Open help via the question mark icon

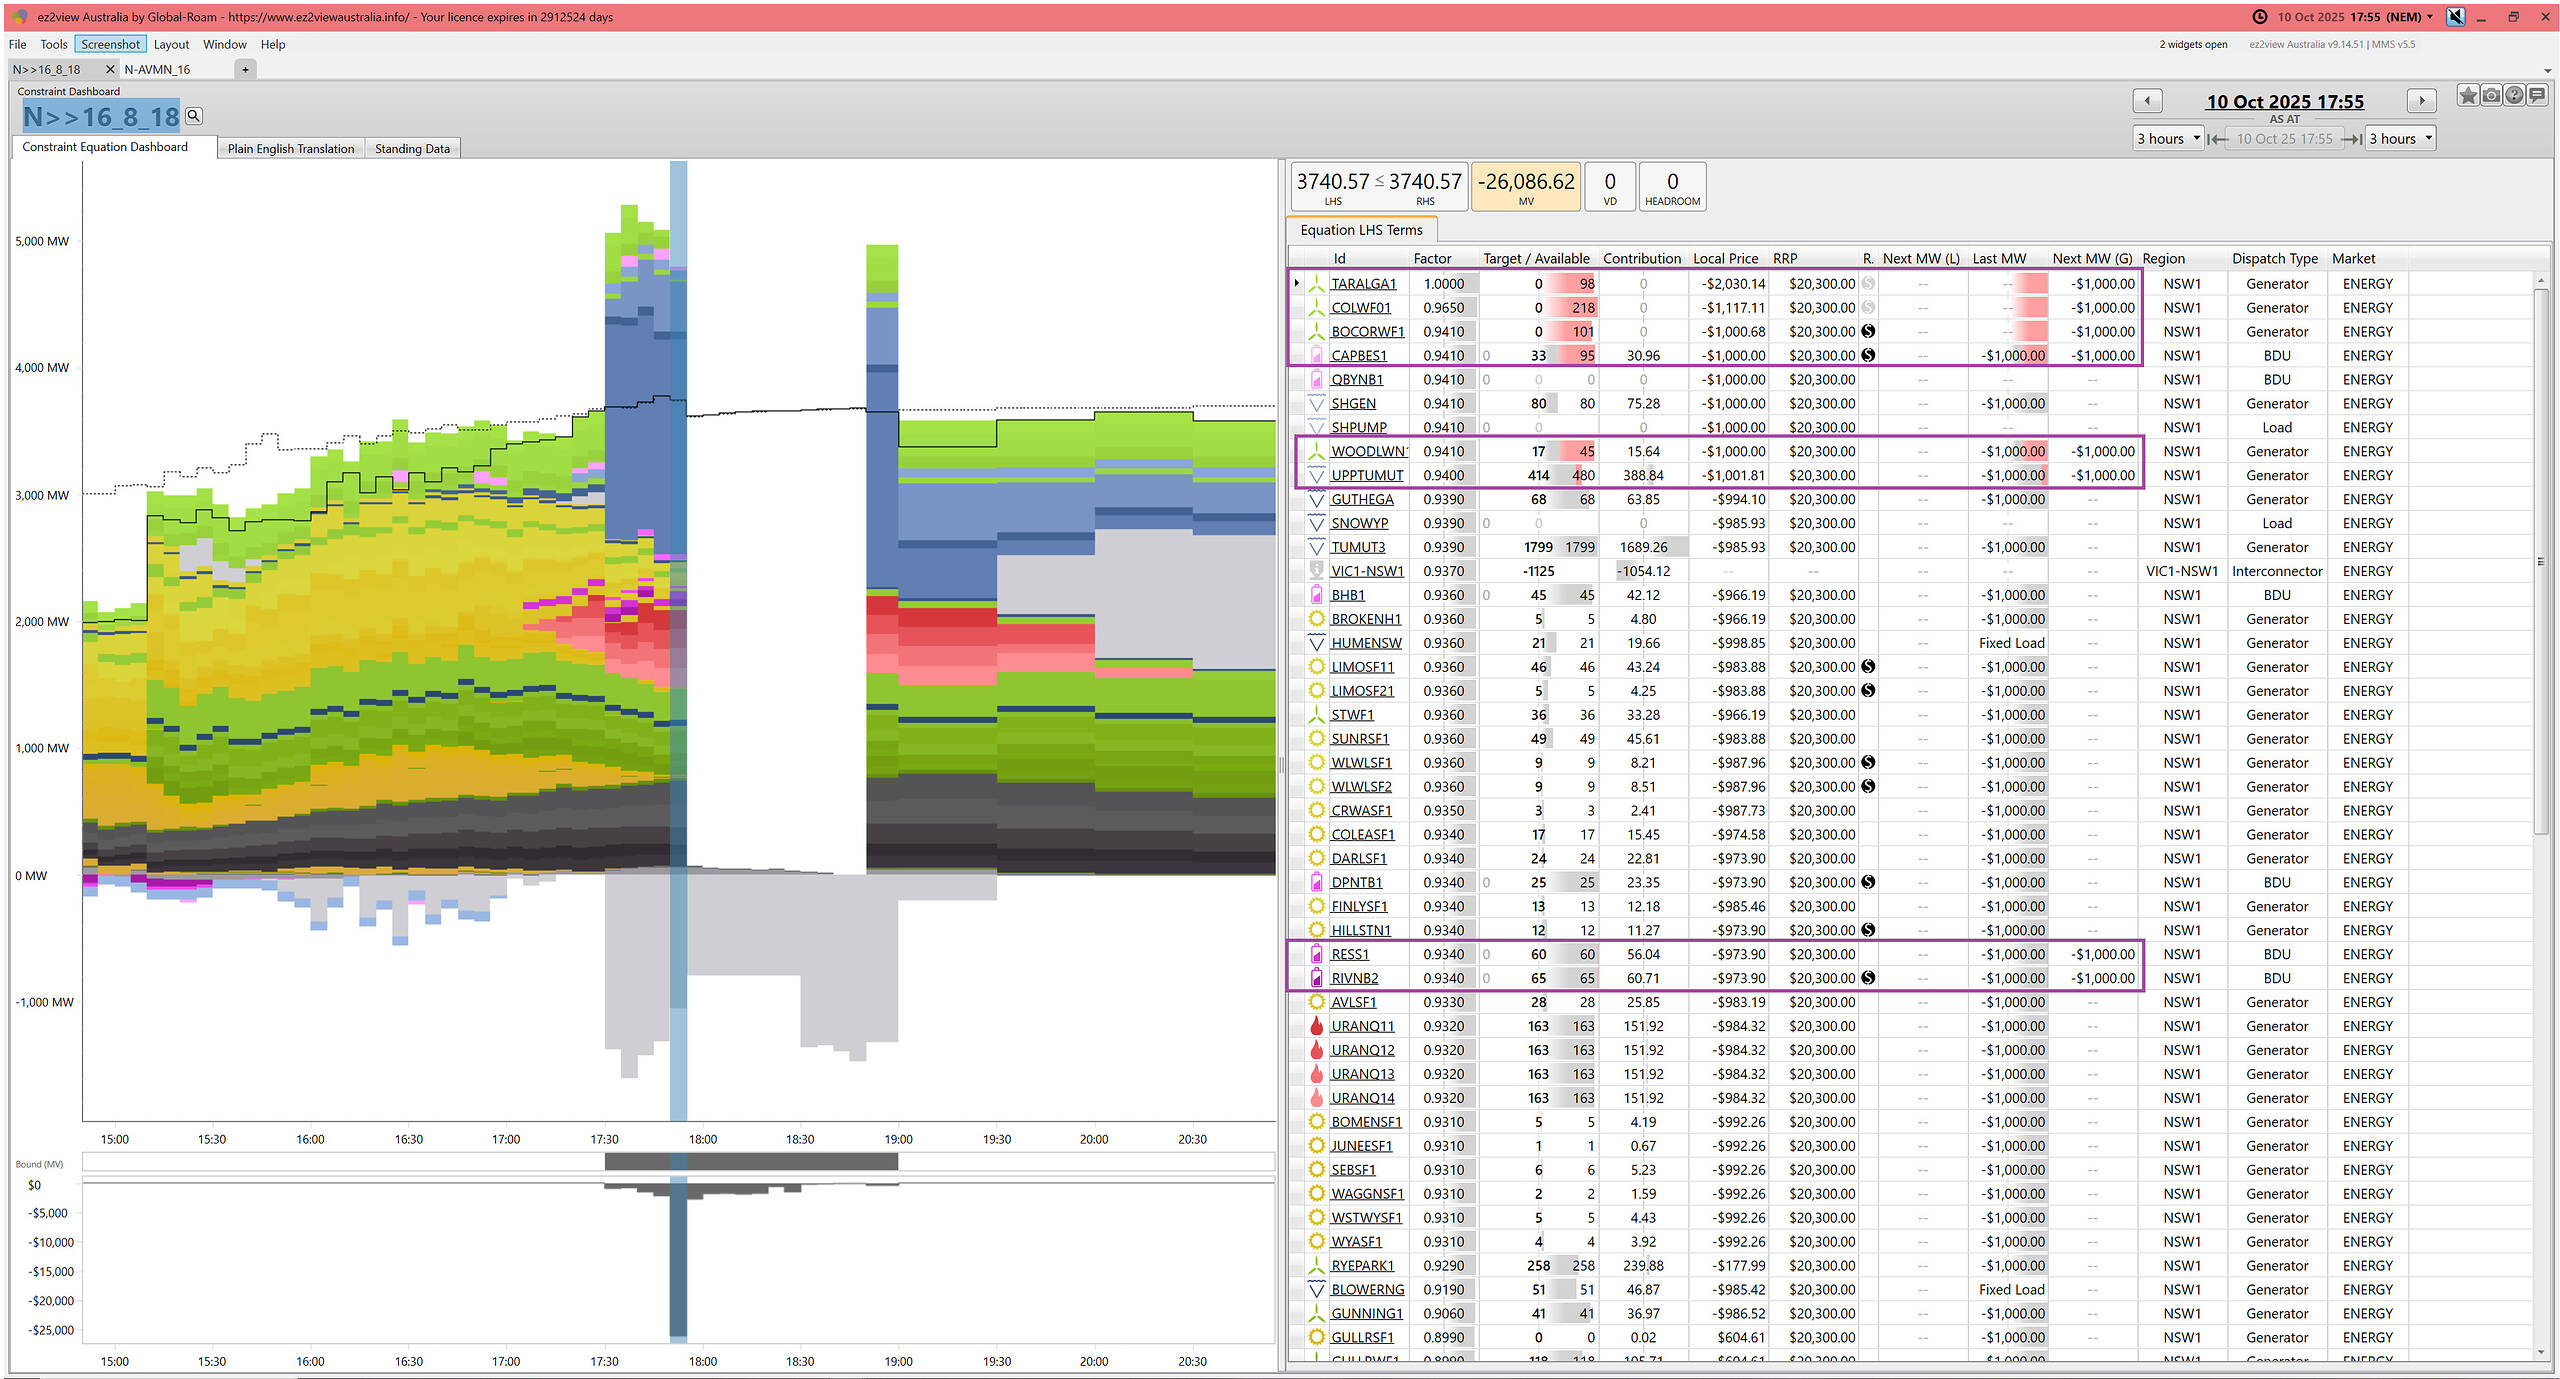click(2514, 96)
